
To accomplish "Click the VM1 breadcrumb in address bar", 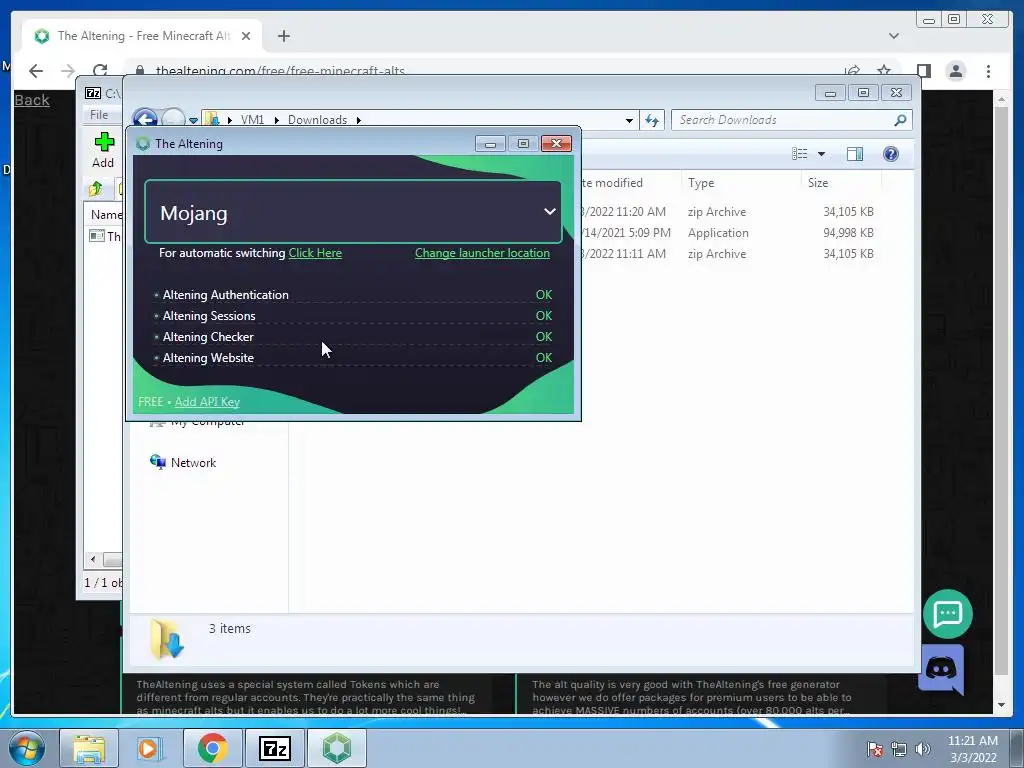I will pyautogui.click(x=252, y=120).
